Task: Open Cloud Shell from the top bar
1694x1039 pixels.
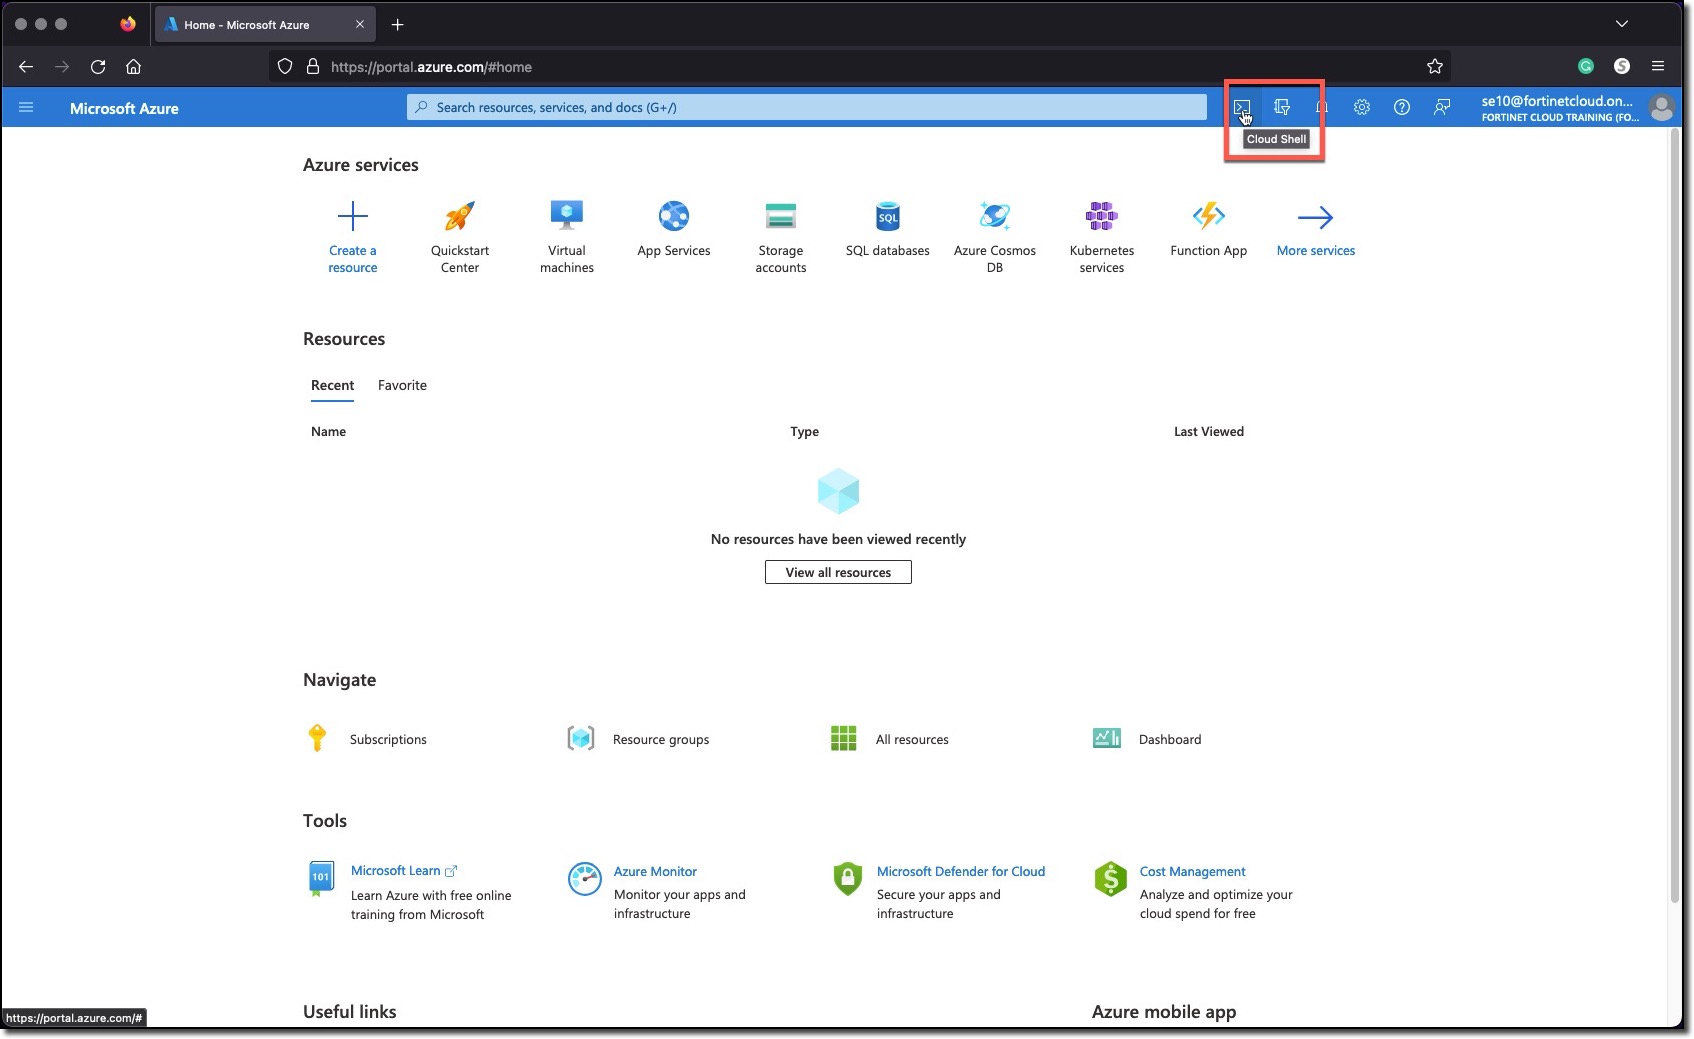Action: point(1241,107)
